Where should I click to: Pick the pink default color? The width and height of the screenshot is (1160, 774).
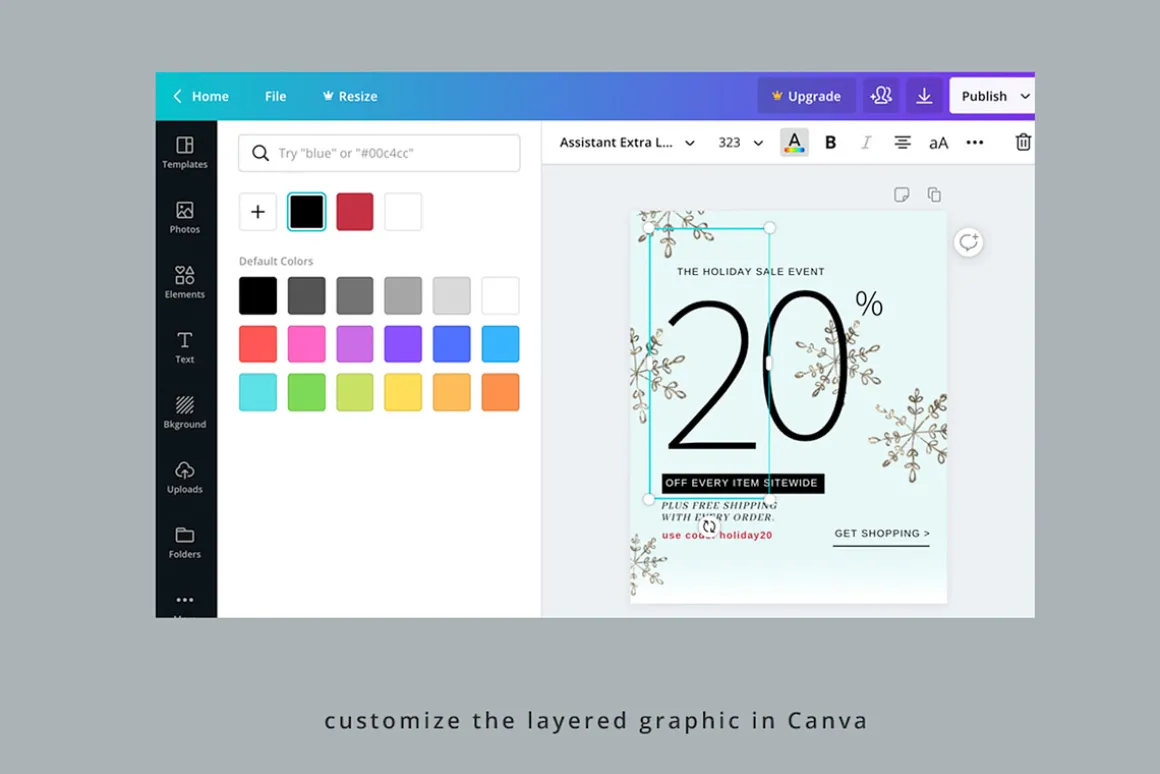point(306,344)
